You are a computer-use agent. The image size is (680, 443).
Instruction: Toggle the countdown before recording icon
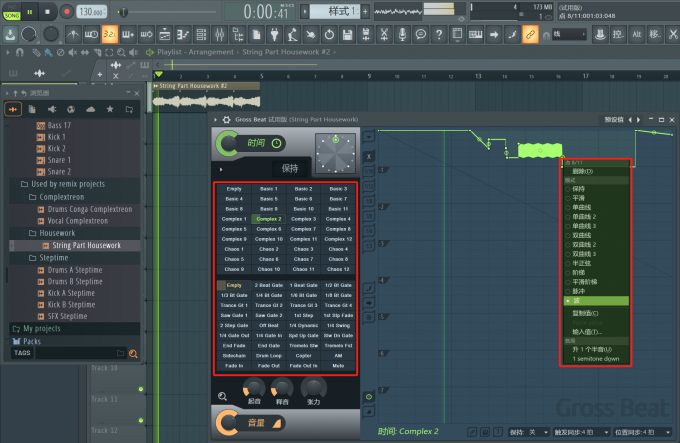(110, 34)
